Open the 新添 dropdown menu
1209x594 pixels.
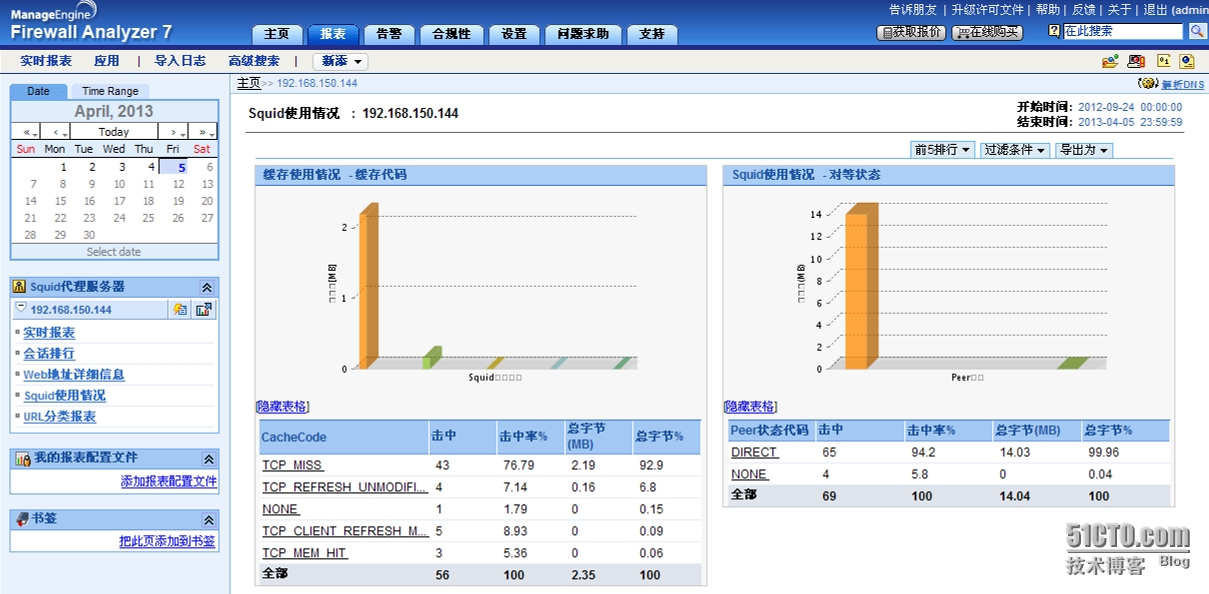coord(339,61)
